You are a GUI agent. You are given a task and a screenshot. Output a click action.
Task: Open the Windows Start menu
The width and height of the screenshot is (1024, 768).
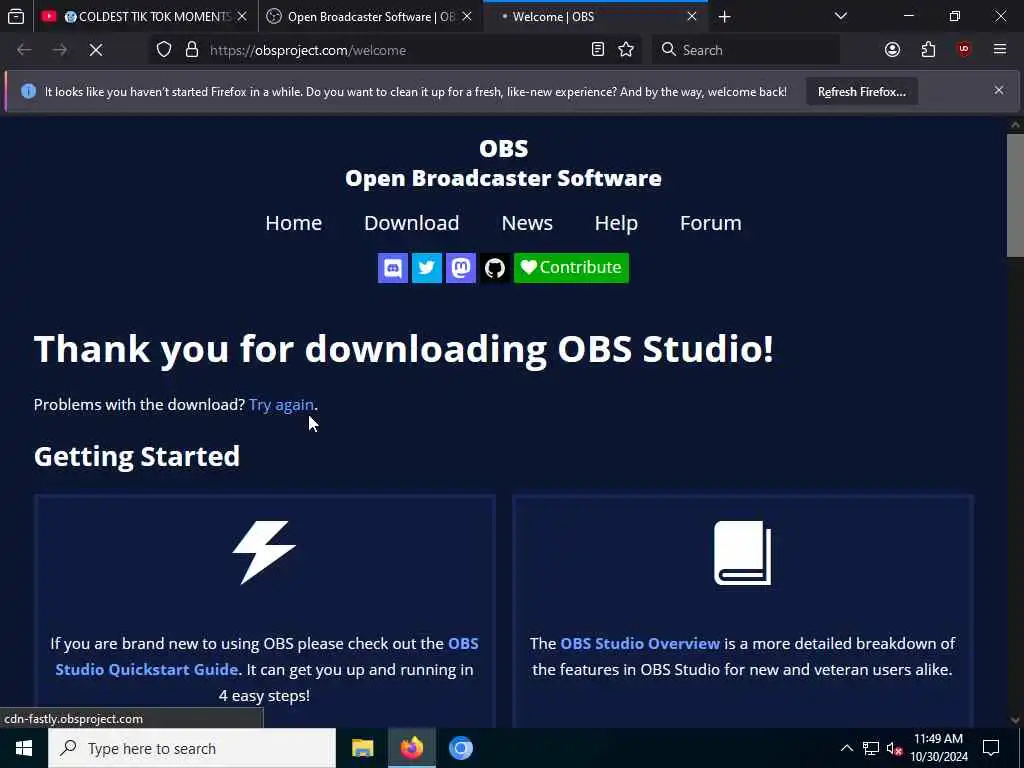pos(24,748)
